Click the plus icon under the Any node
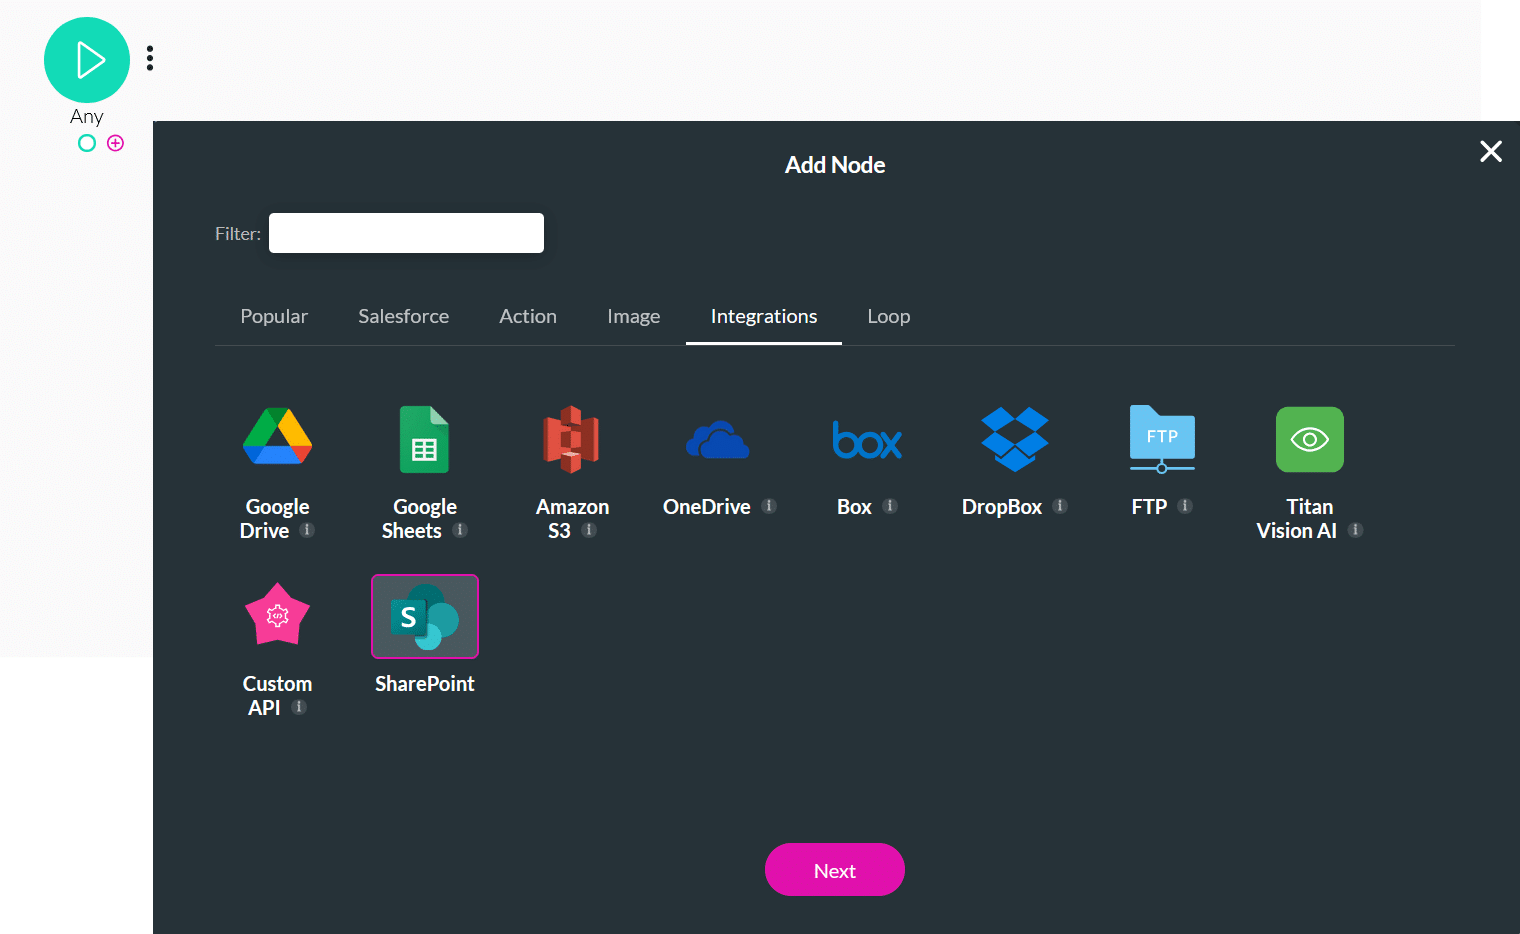The width and height of the screenshot is (1520, 934). pyautogui.click(x=115, y=143)
